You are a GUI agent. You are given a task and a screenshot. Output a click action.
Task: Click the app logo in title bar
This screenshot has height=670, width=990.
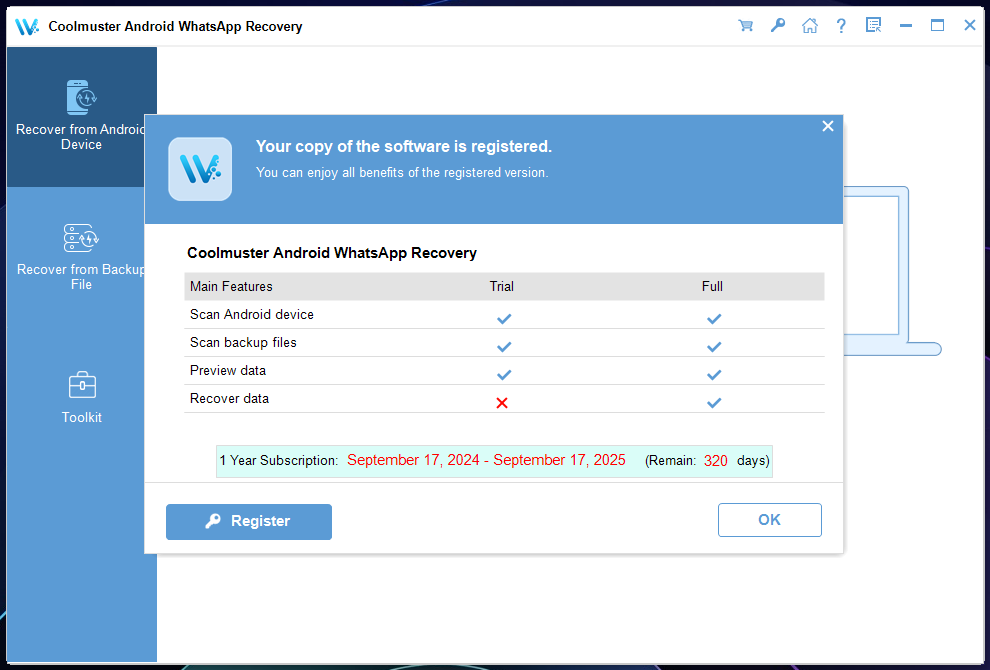(x=27, y=26)
